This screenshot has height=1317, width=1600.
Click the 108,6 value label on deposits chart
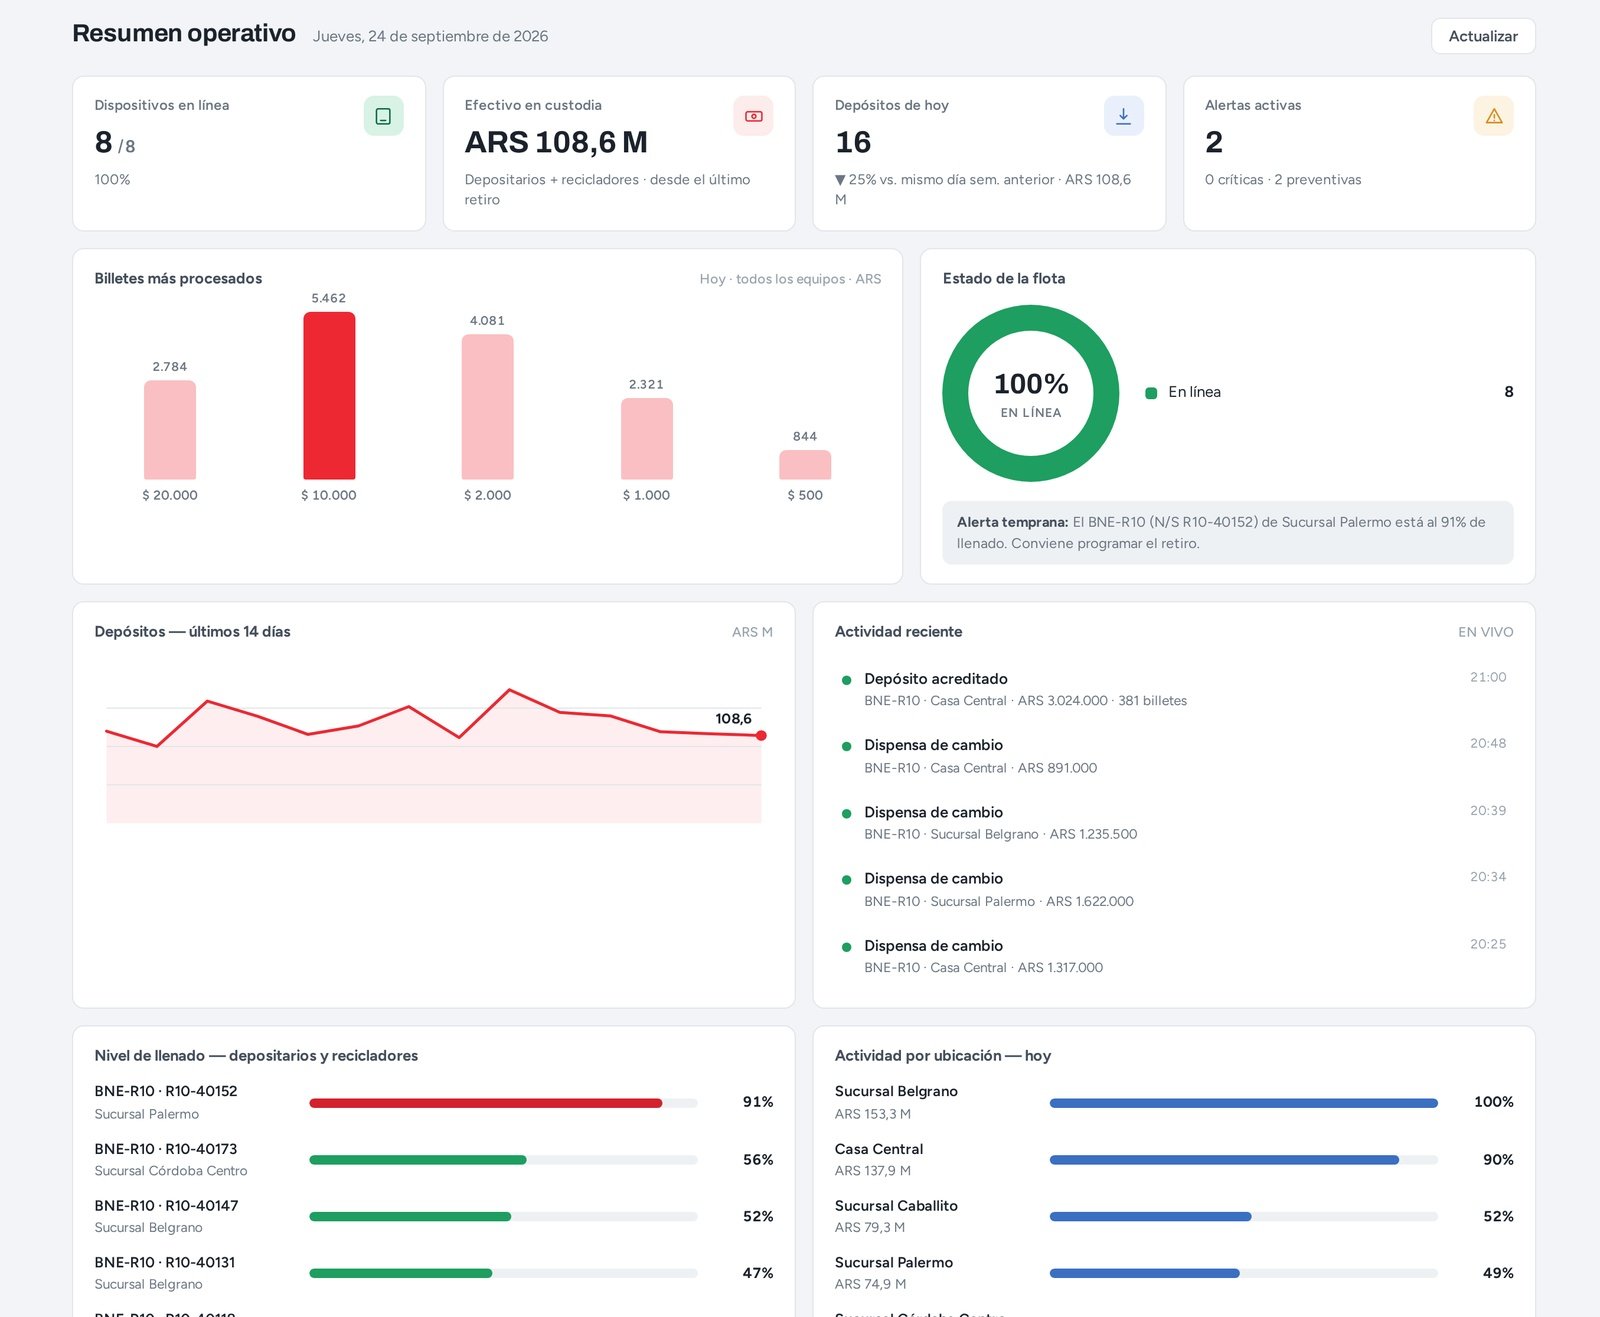tap(733, 719)
